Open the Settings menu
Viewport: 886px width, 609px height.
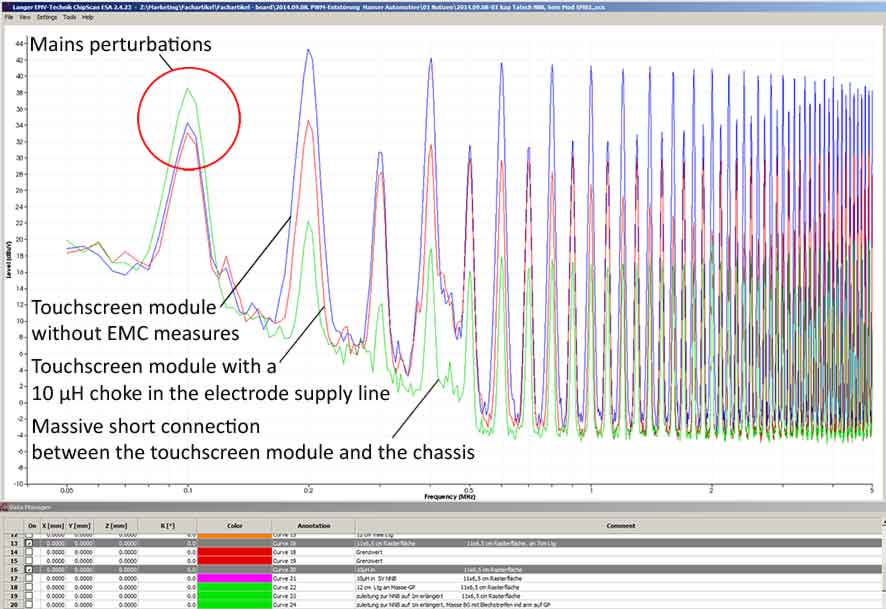(x=47, y=17)
